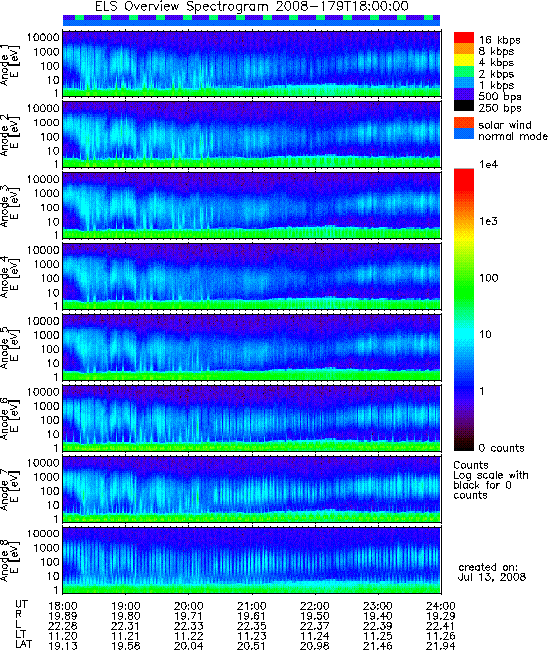
Task: Click the Anode 5 spectrogram panel
Action: pos(252,347)
